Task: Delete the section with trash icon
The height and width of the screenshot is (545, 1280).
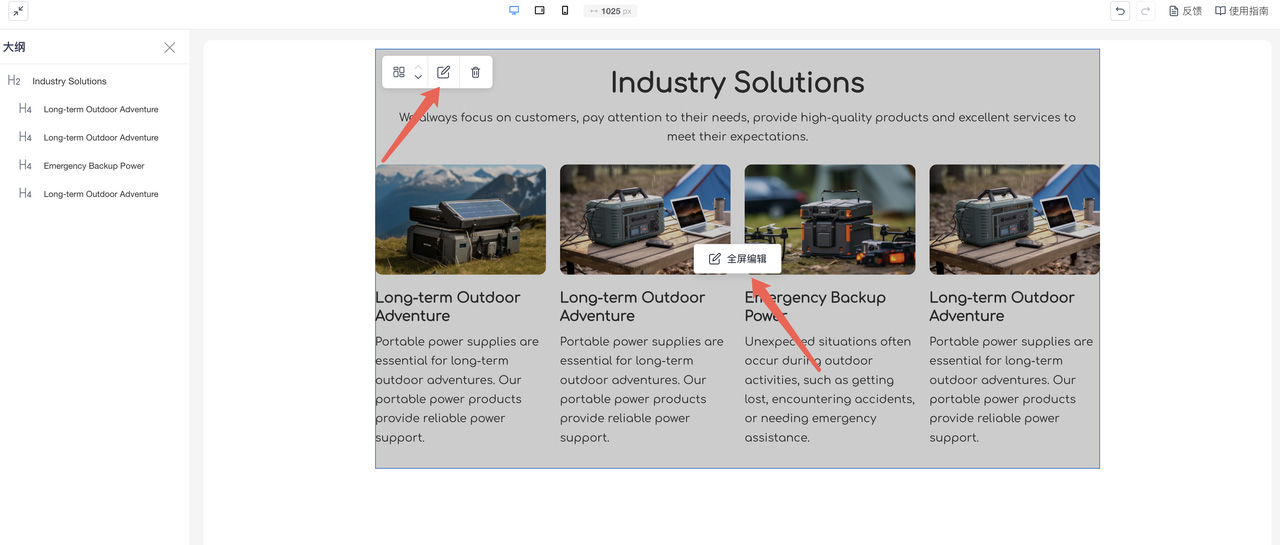Action: click(476, 72)
